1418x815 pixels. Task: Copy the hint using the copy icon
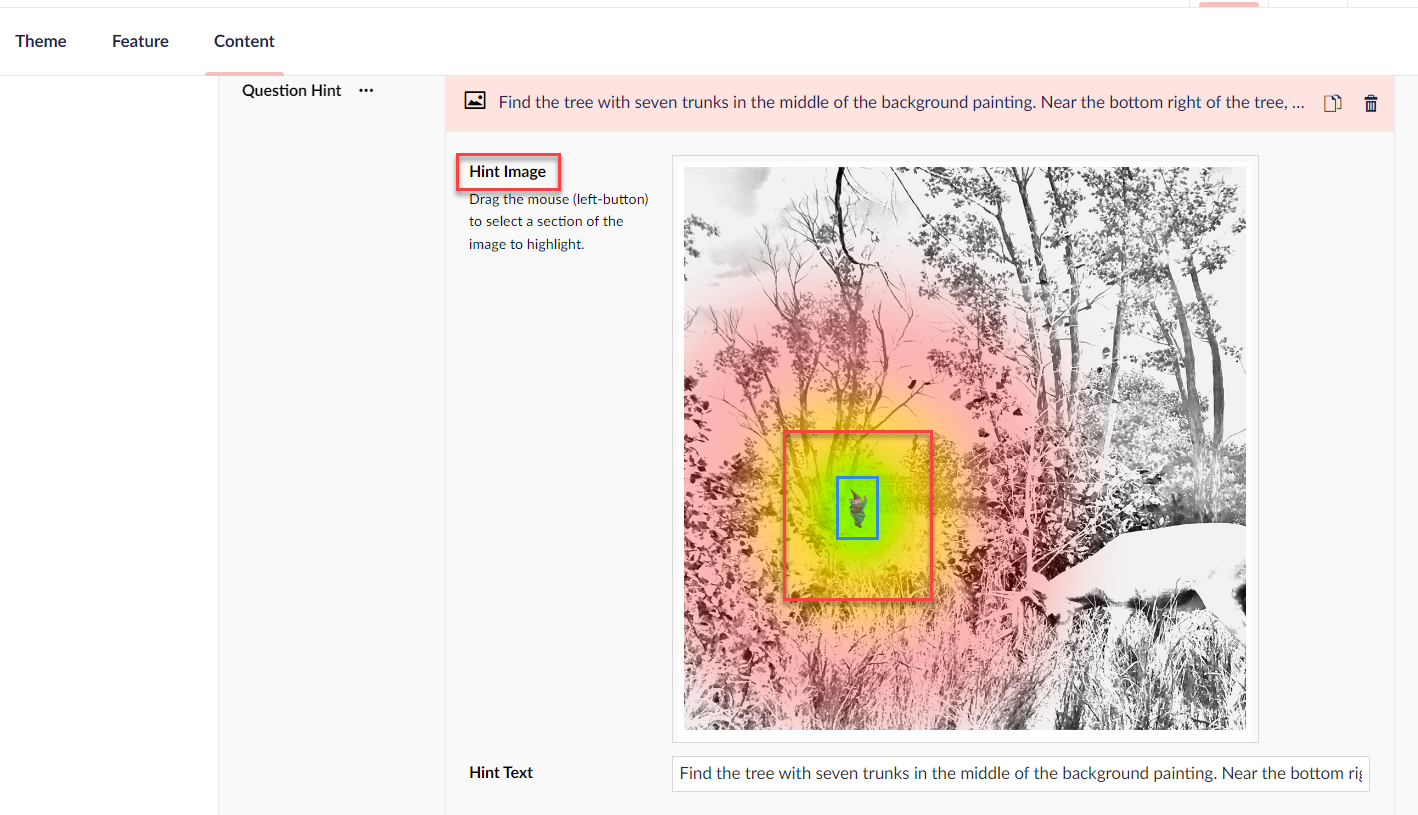(1332, 103)
